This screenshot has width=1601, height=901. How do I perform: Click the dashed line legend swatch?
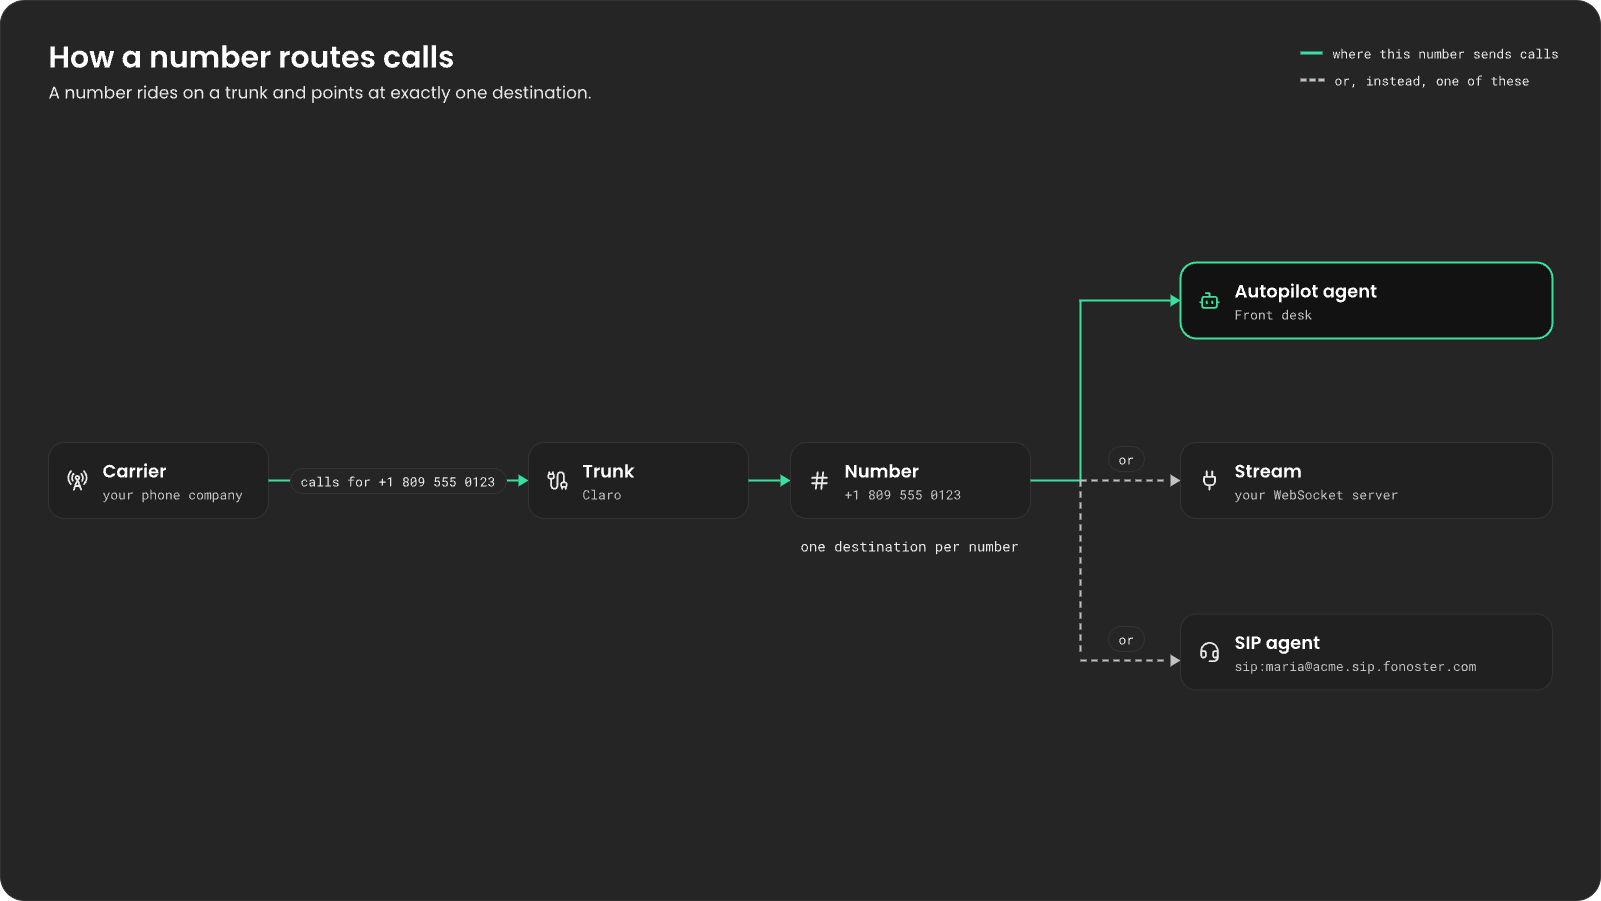[x=1312, y=80]
